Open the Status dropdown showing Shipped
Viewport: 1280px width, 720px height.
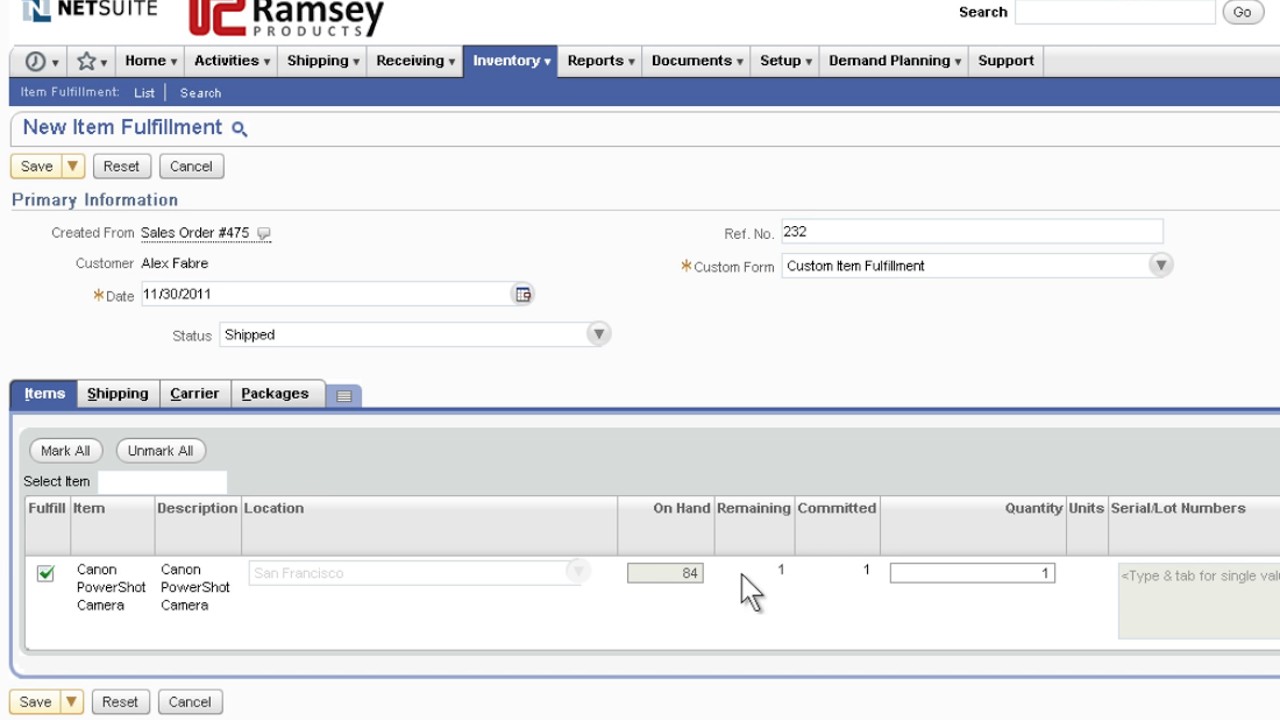pos(598,334)
